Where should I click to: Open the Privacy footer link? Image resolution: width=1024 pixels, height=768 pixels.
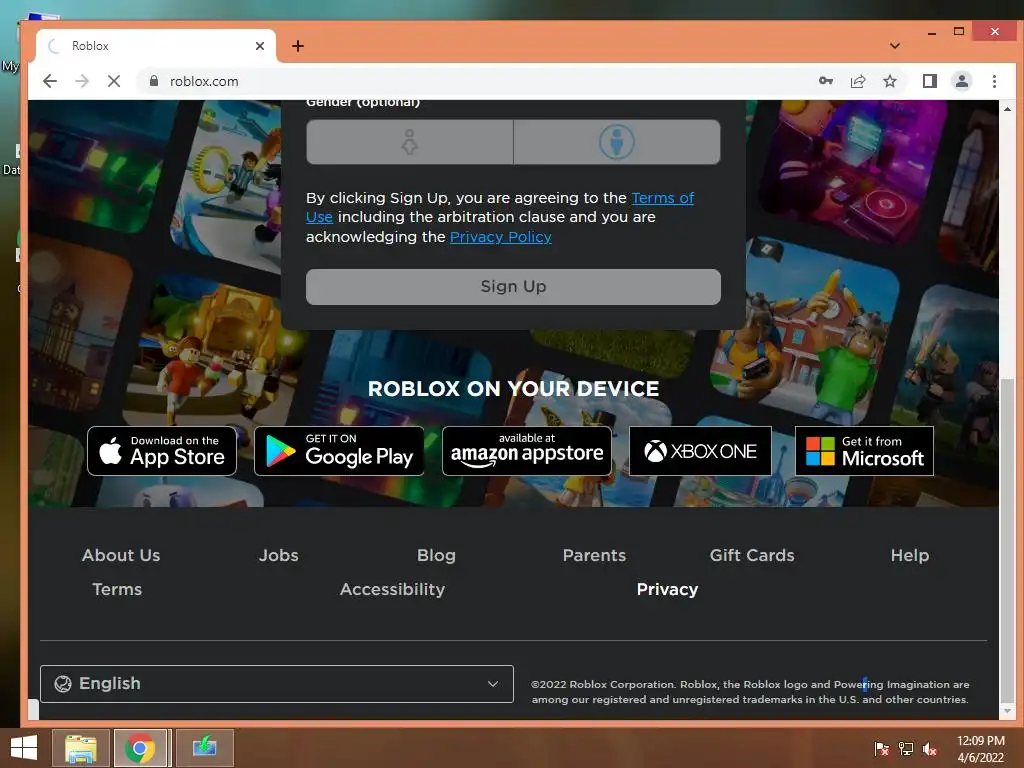coord(667,589)
